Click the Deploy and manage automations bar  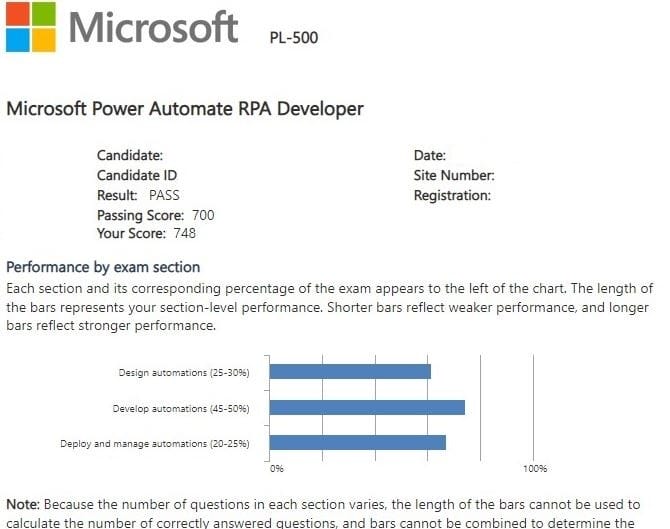pyautogui.click(x=357, y=442)
